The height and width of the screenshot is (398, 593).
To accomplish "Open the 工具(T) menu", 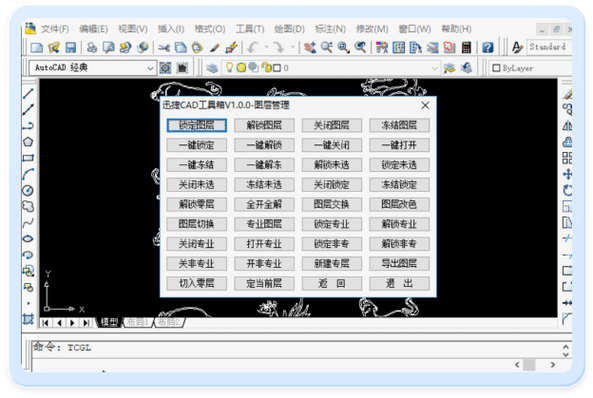I will 250,29.
